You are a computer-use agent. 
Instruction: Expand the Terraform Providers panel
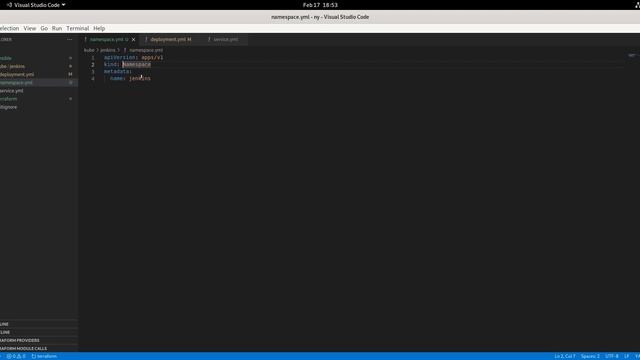click(39, 340)
